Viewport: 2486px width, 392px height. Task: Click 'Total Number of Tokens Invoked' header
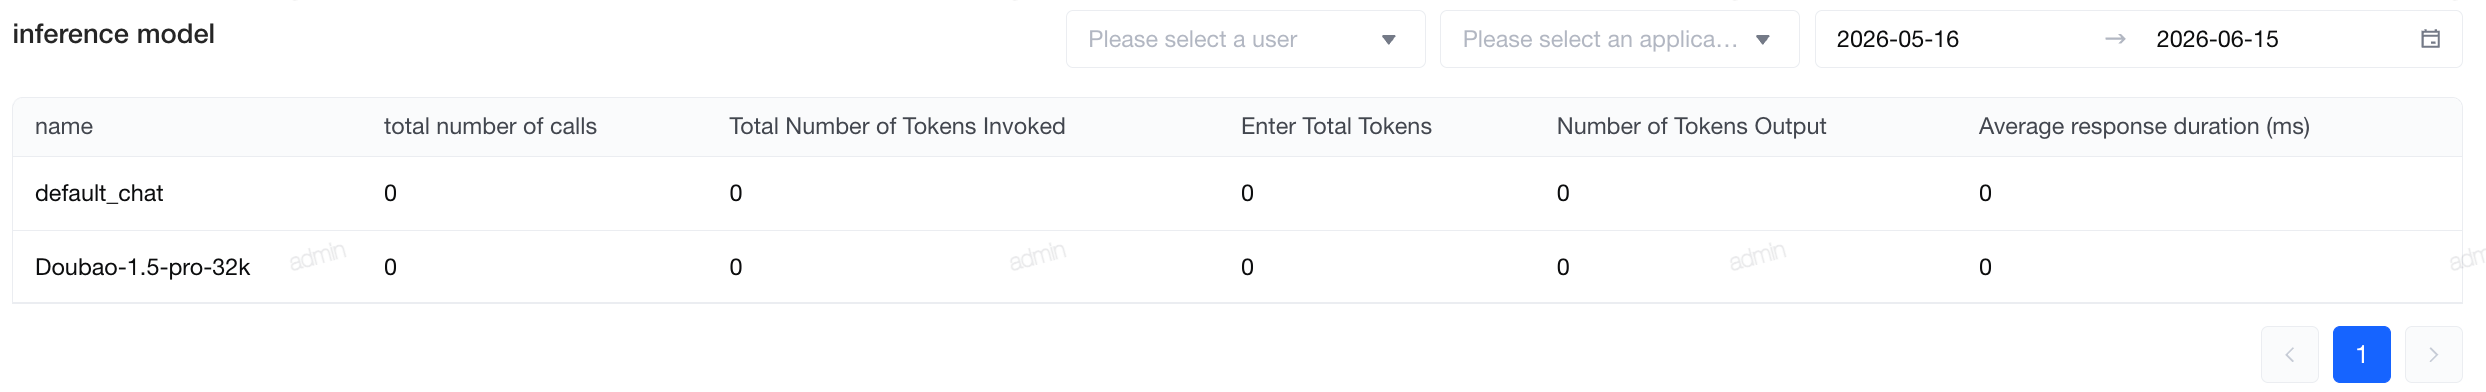point(897,126)
